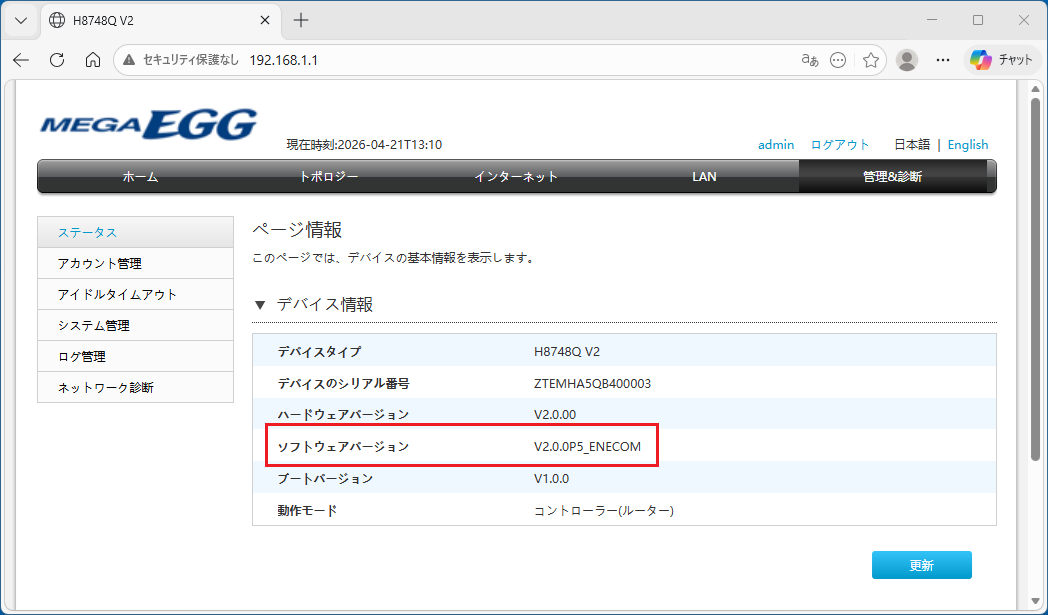Click the scrollbar down arrow

(x=1035, y=601)
